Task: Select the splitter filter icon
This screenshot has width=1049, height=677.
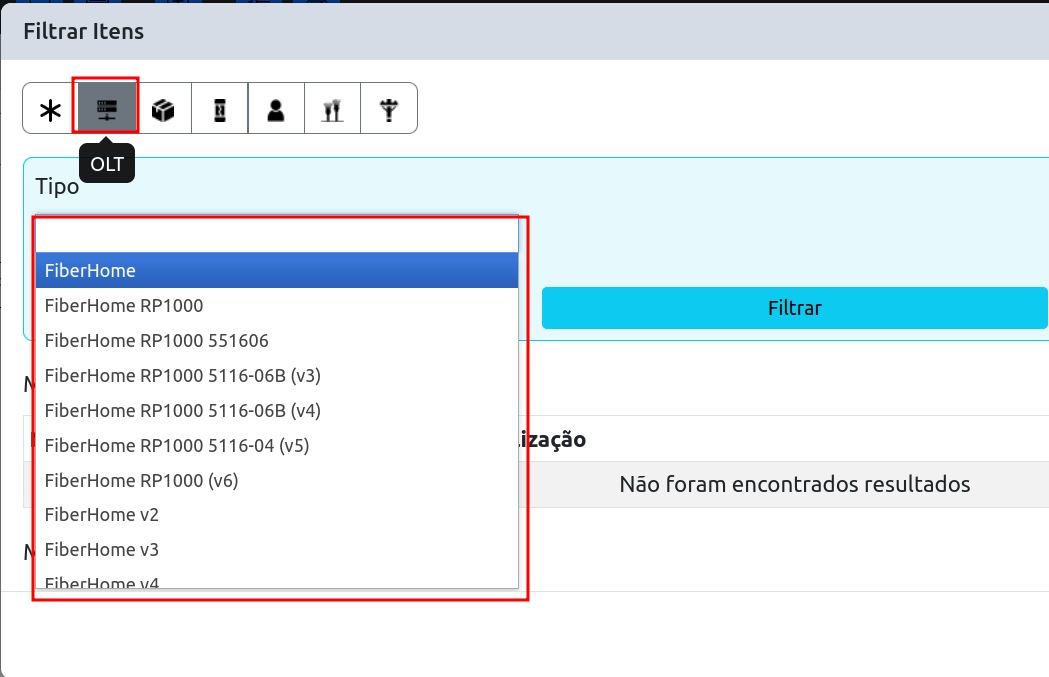Action: click(x=389, y=109)
